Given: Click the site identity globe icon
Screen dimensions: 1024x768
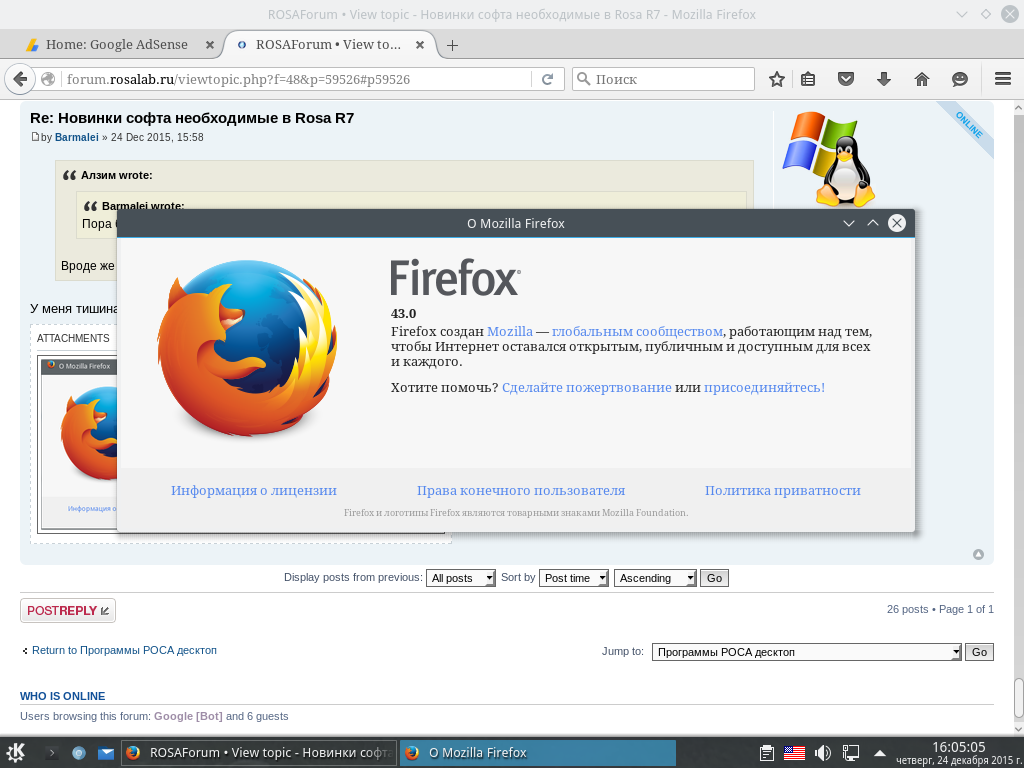Looking at the screenshot, I should (48, 79).
